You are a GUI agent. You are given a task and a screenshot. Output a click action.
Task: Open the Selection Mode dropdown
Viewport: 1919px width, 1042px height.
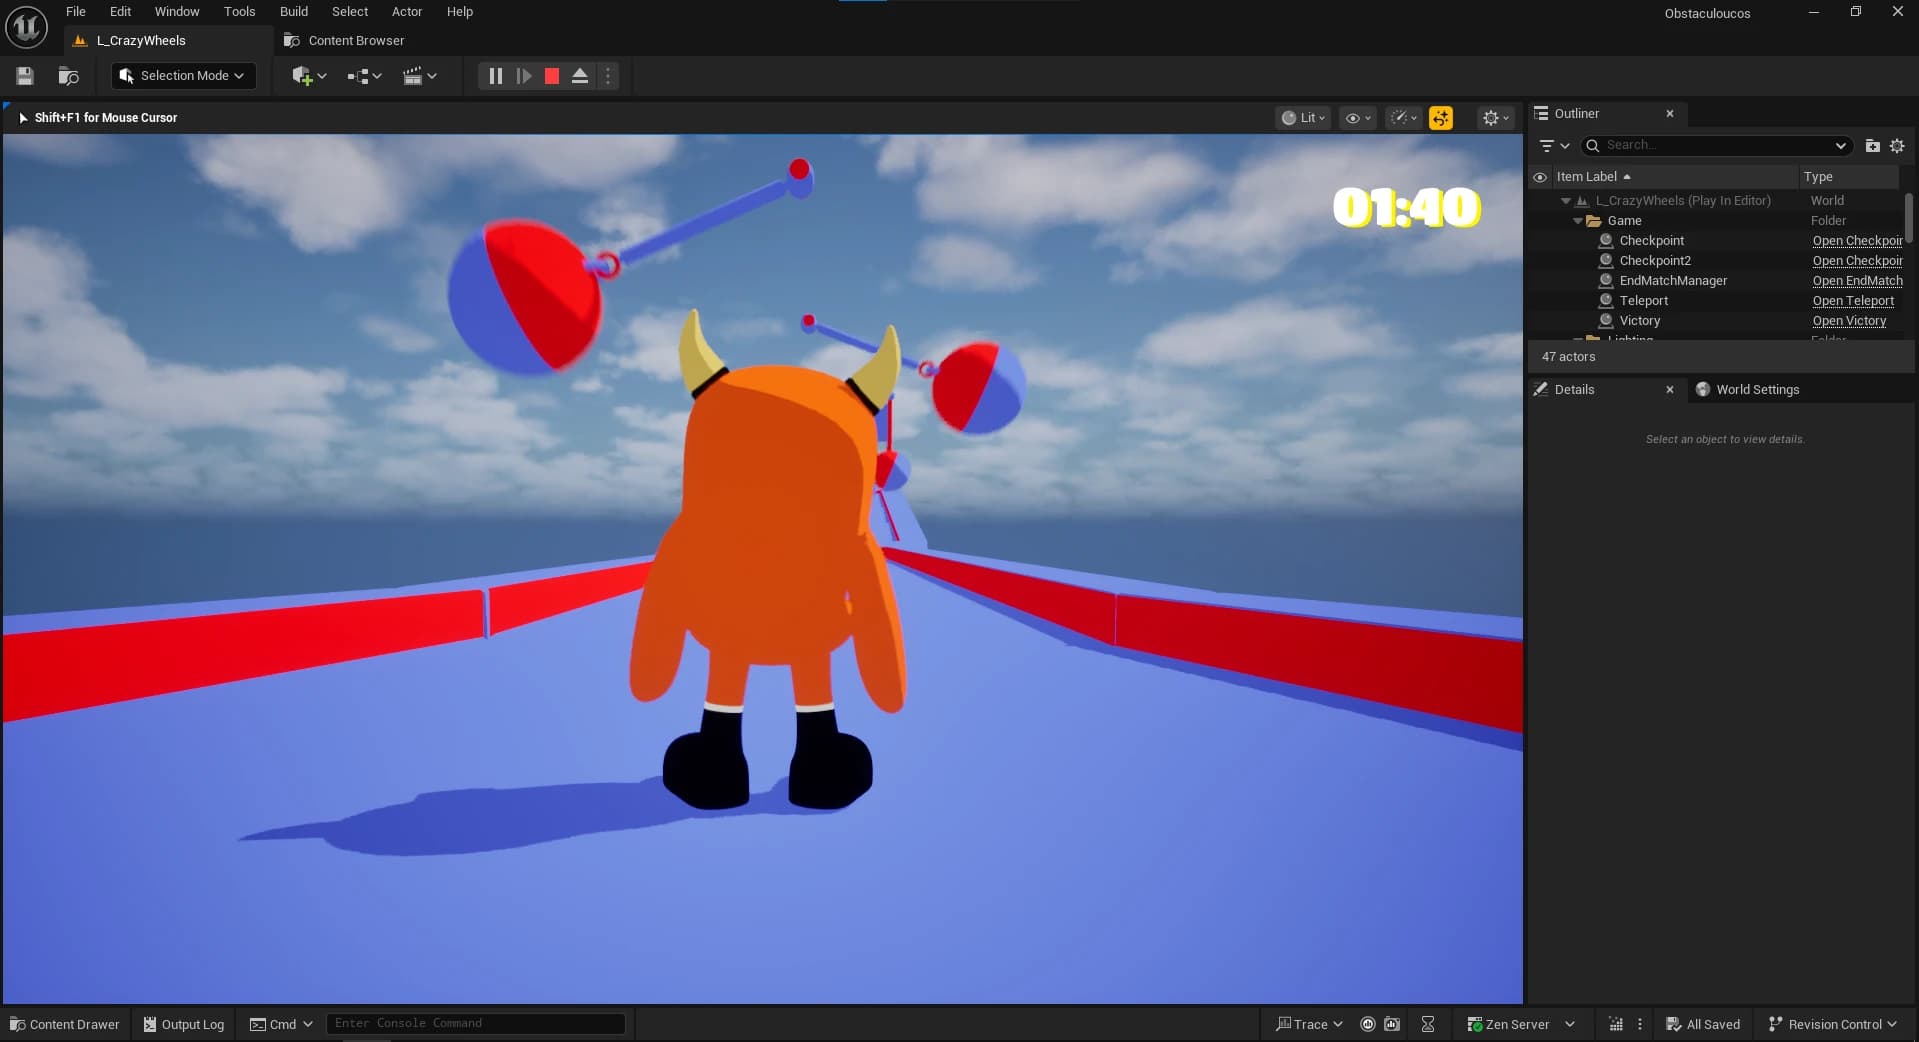[184, 76]
